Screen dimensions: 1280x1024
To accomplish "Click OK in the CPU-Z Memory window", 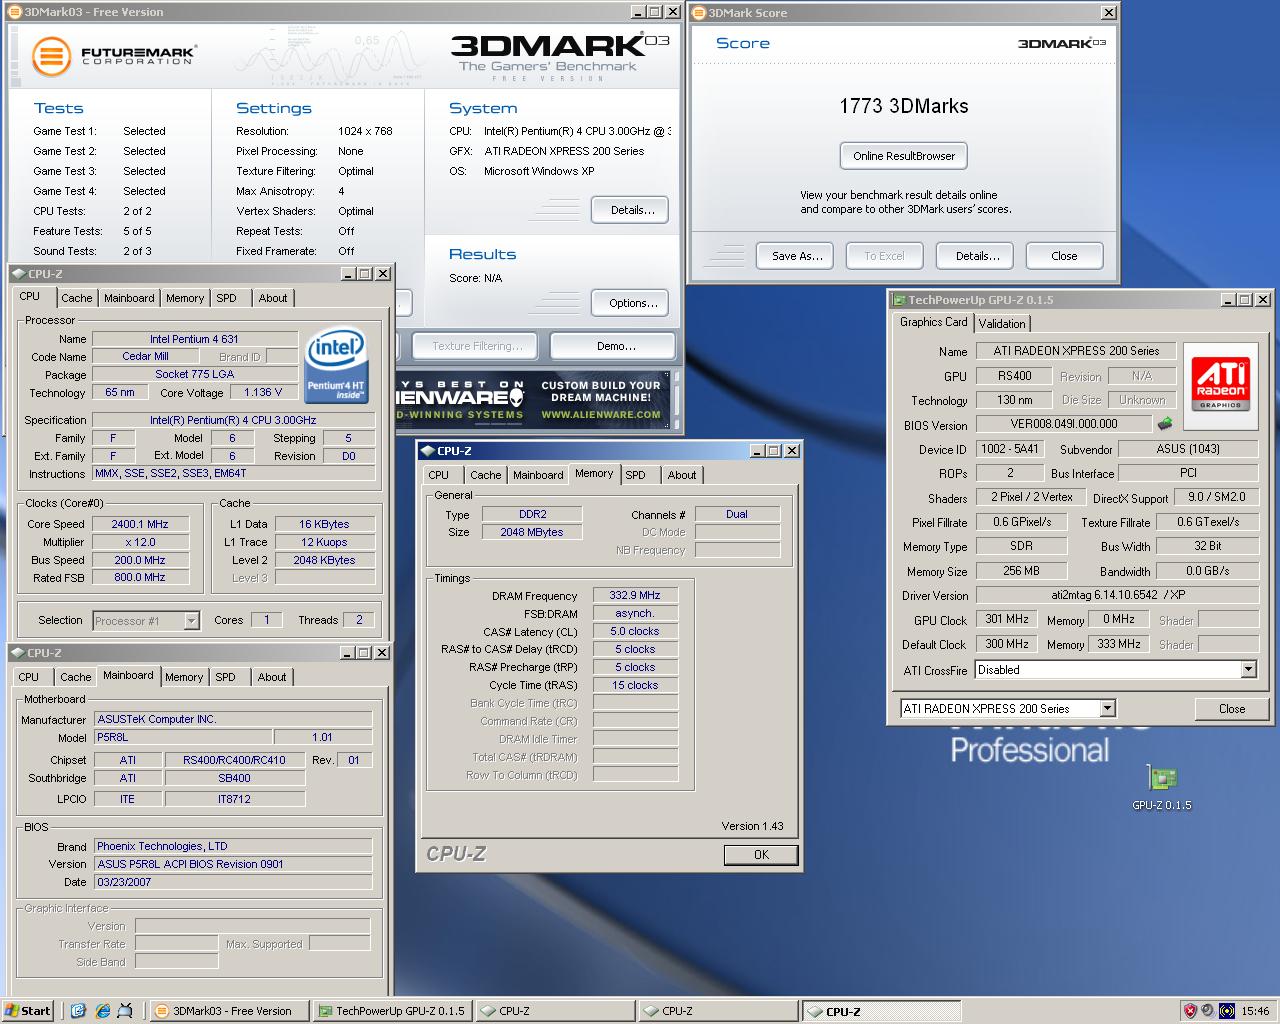I will coord(761,855).
